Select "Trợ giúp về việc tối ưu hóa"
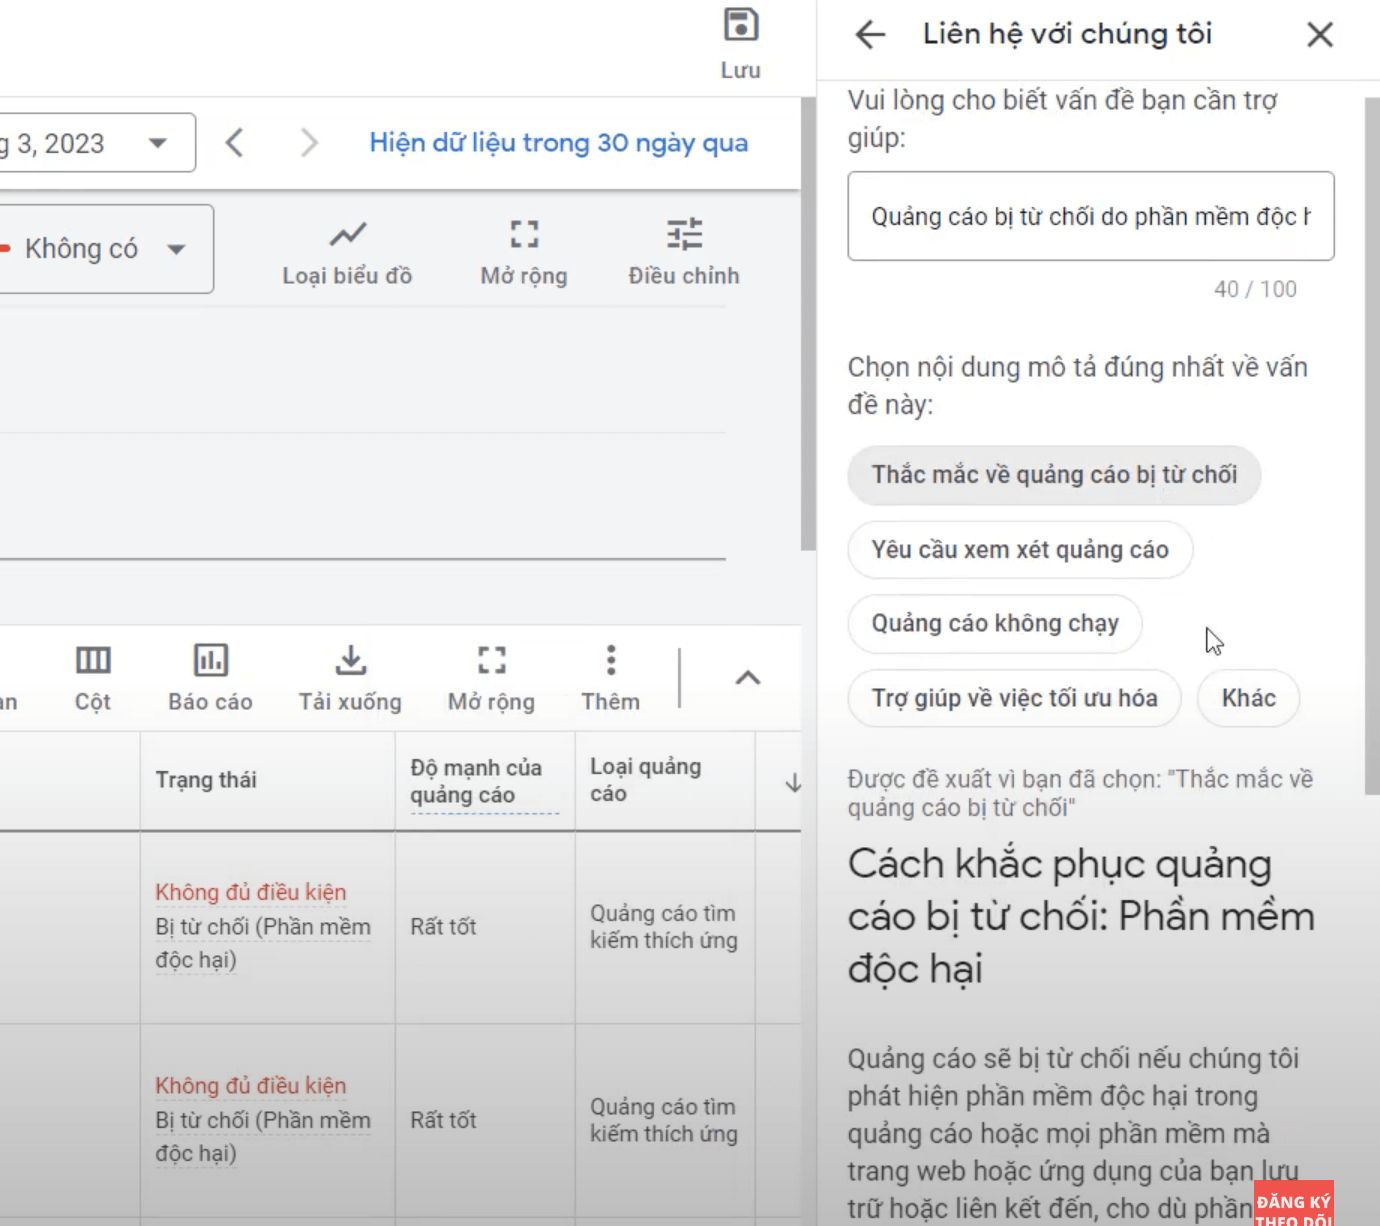The height and width of the screenshot is (1226, 1380). point(1014,698)
